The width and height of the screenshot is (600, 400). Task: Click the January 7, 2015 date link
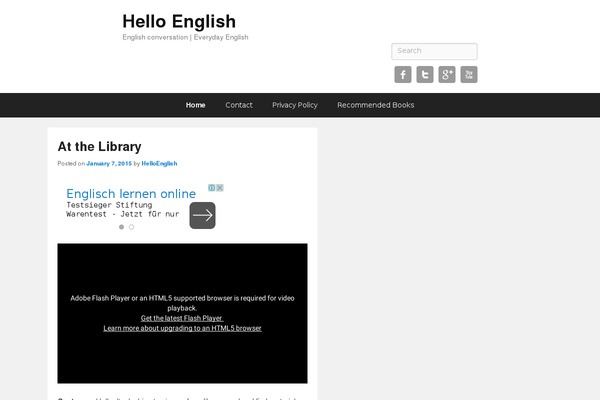point(109,163)
